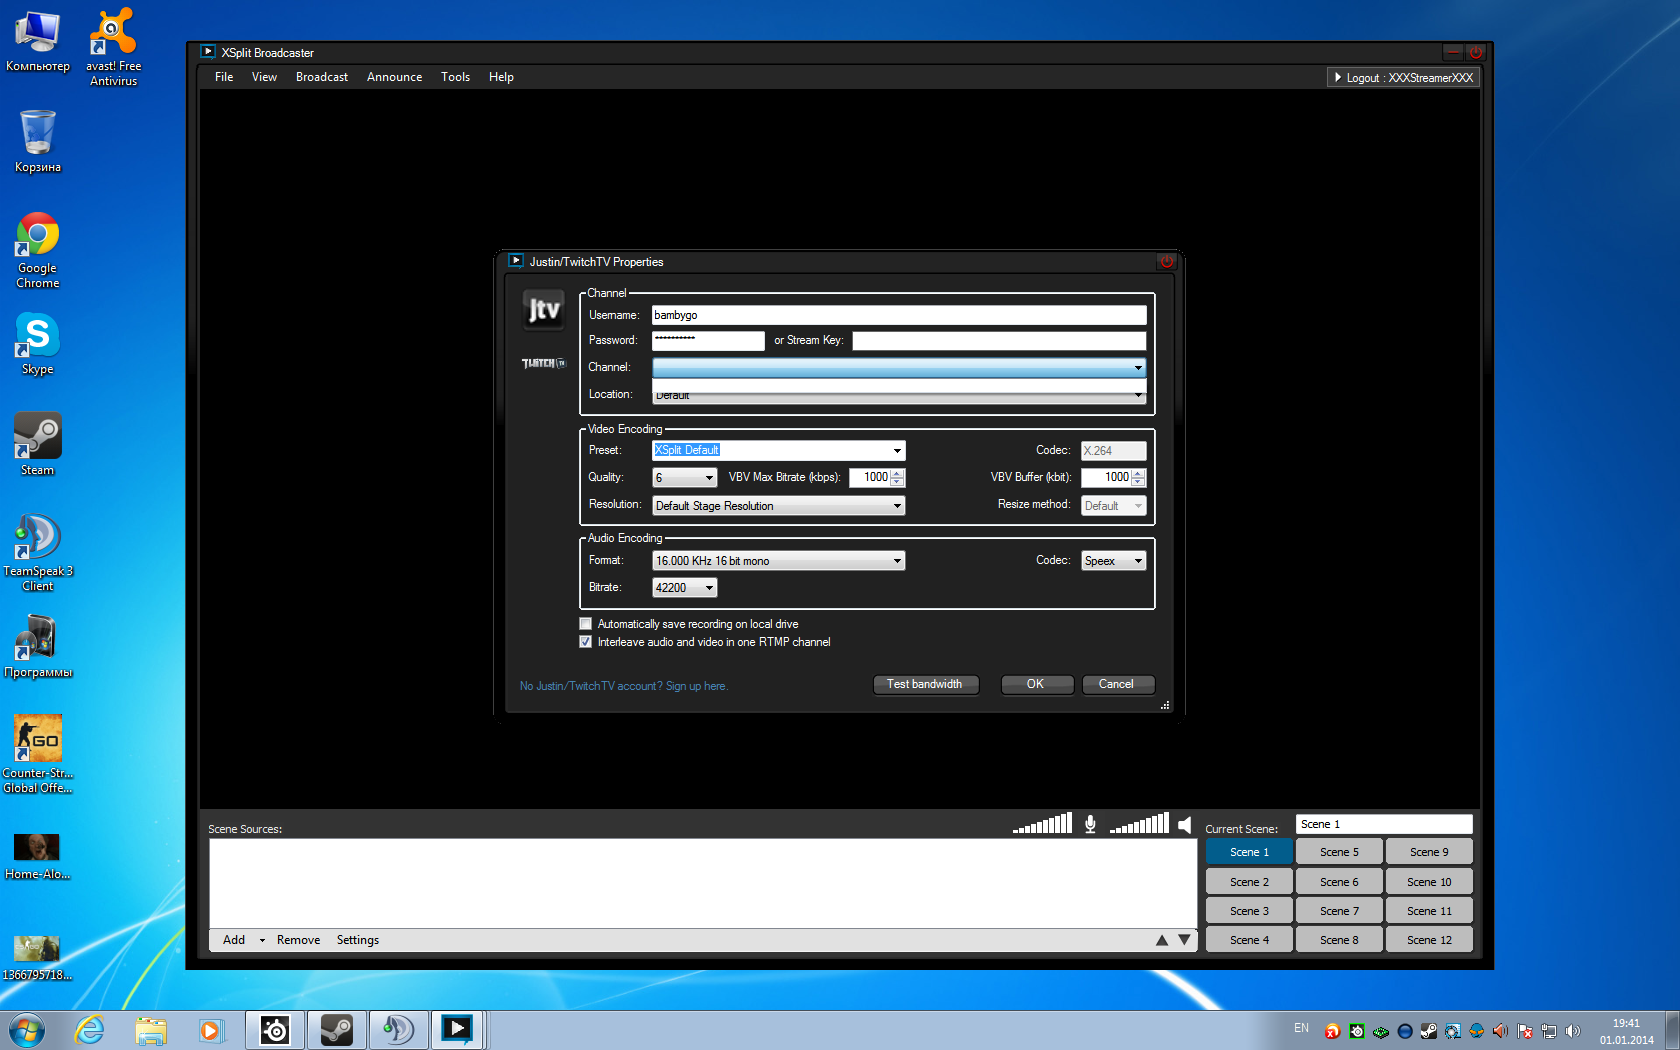
Task: Click the Stream Key input field
Action: tap(999, 341)
